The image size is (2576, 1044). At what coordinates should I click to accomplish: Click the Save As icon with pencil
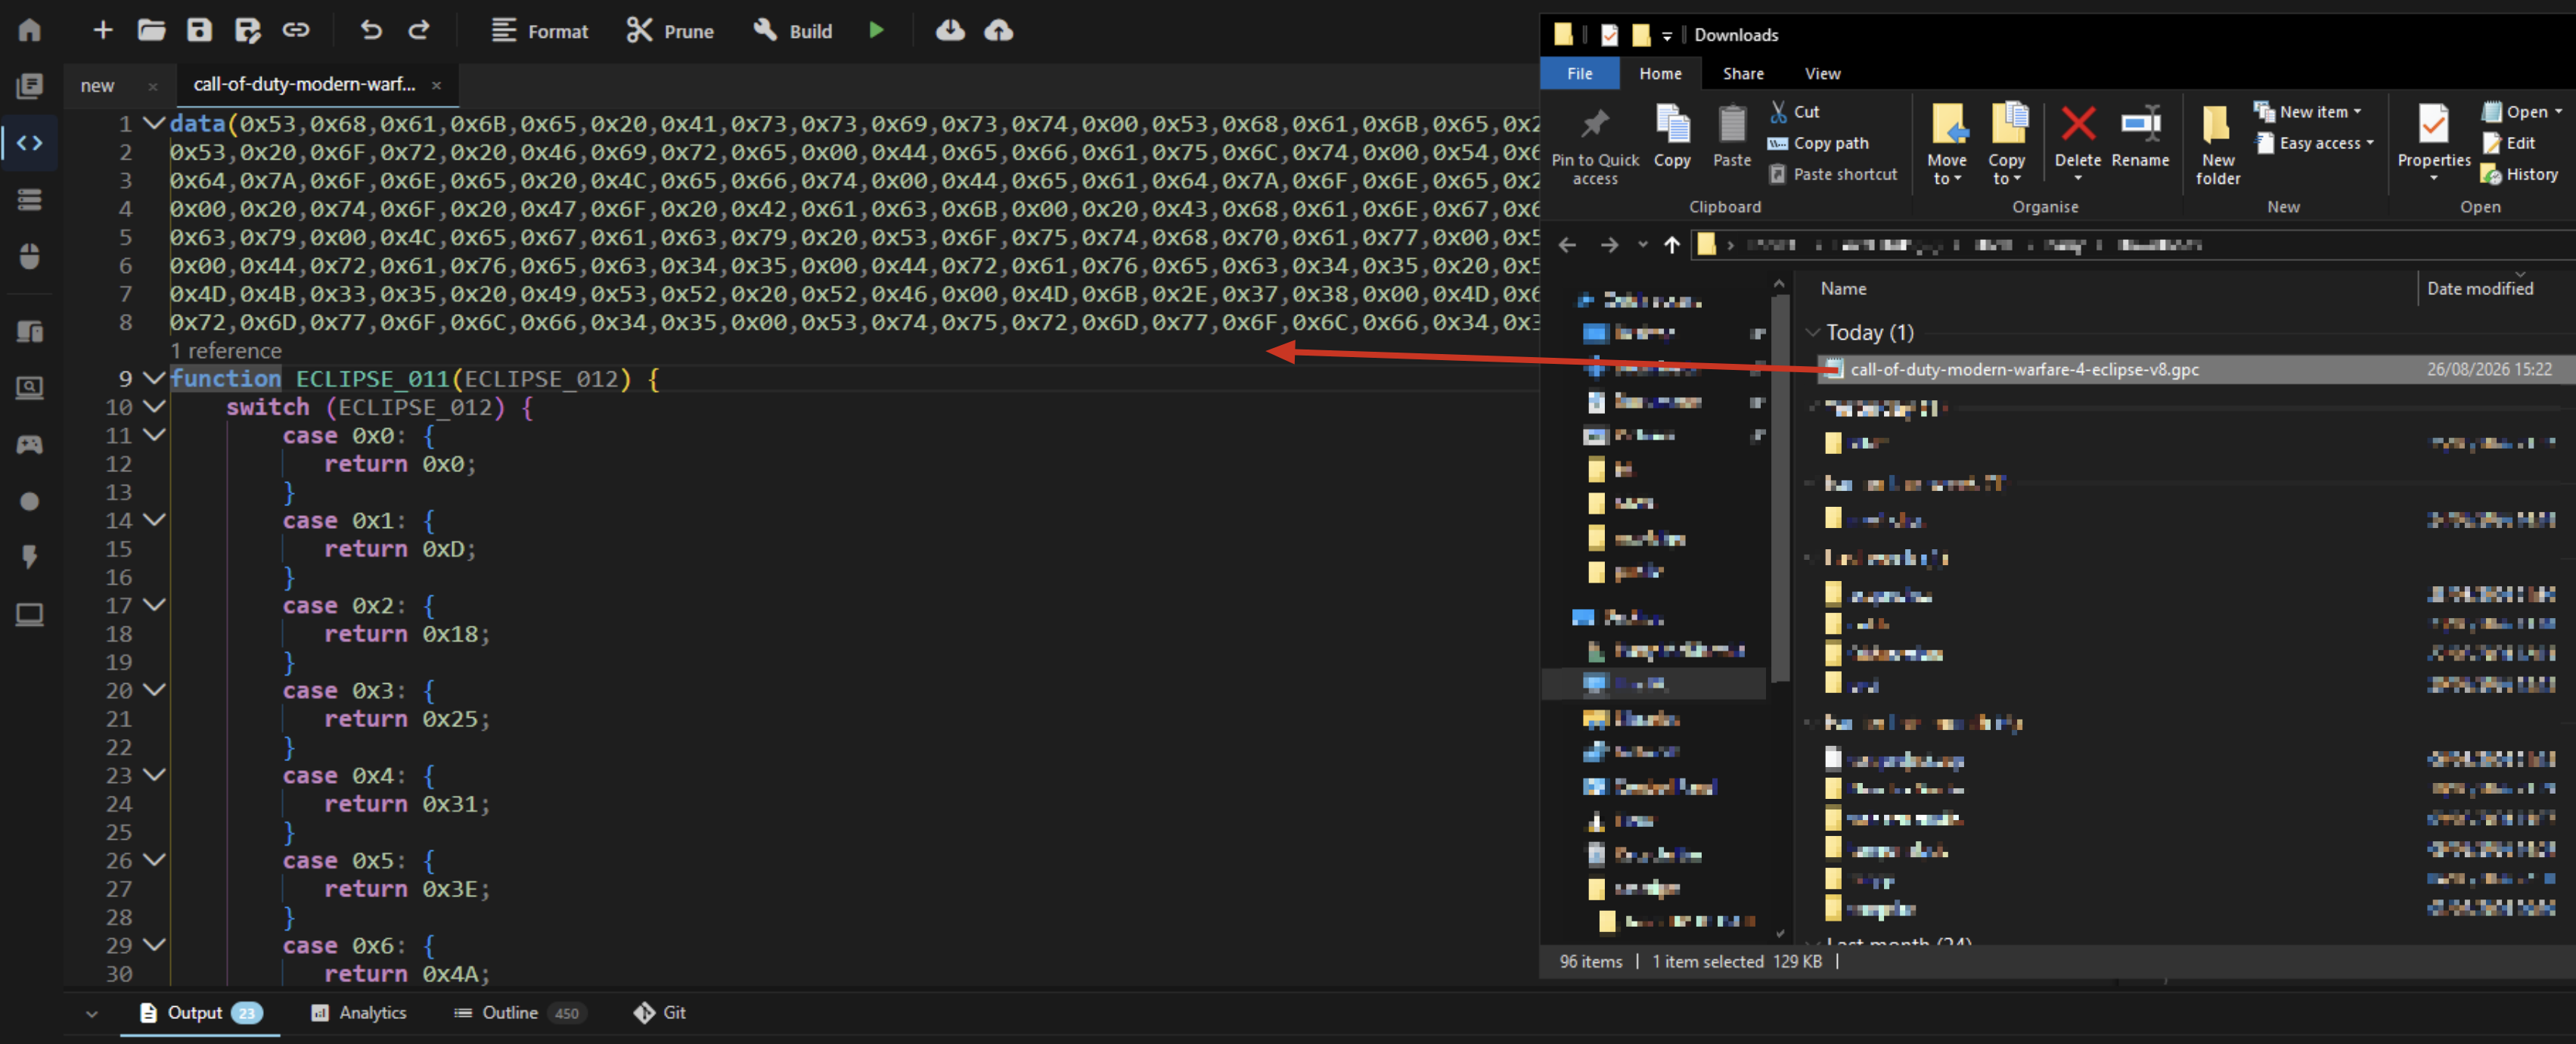click(x=247, y=30)
